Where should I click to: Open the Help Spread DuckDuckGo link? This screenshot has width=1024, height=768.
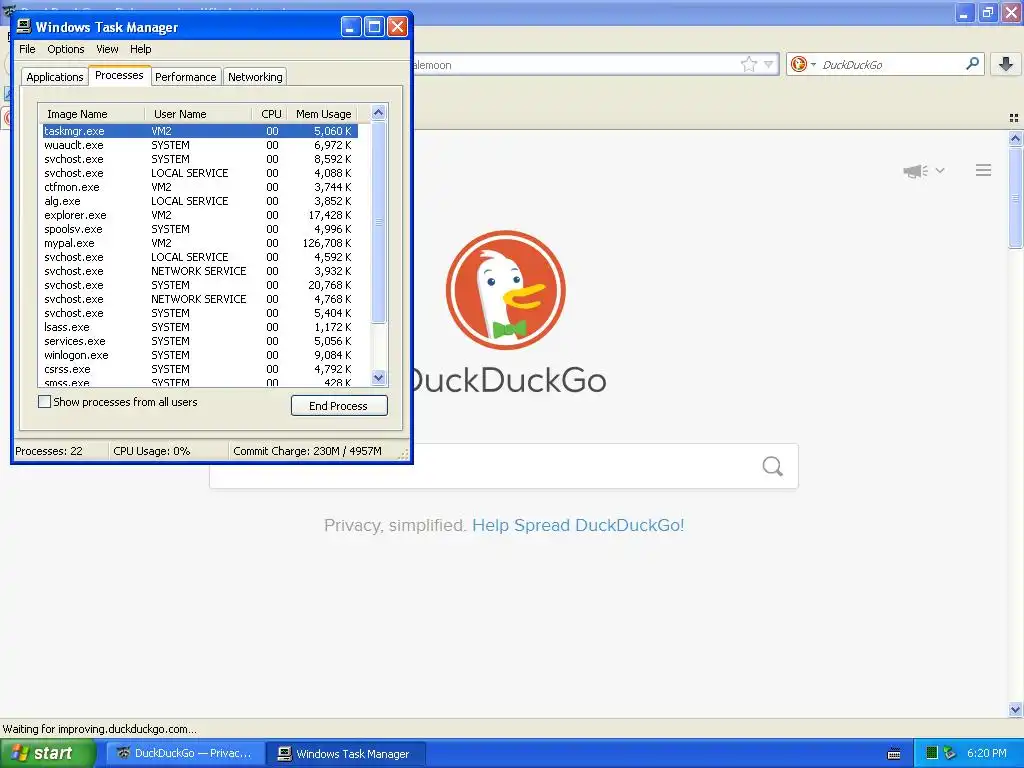click(x=578, y=525)
